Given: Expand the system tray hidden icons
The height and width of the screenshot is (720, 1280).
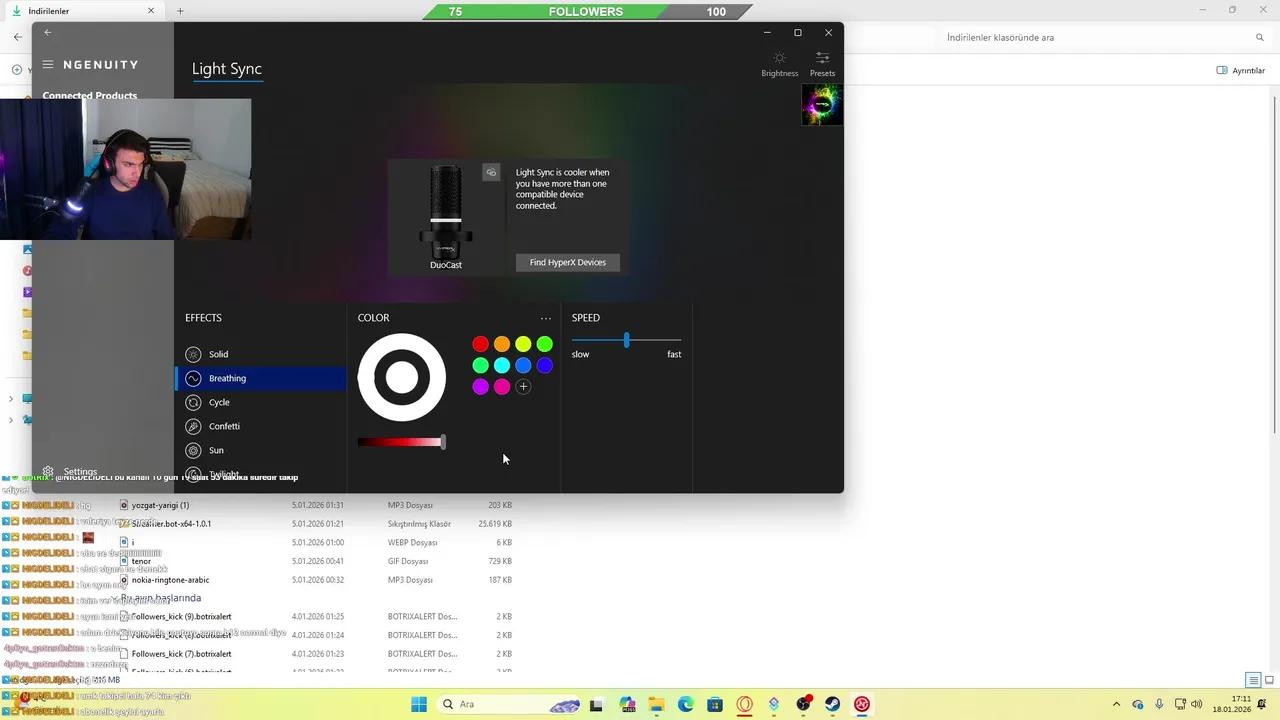Looking at the screenshot, I should 1116,704.
